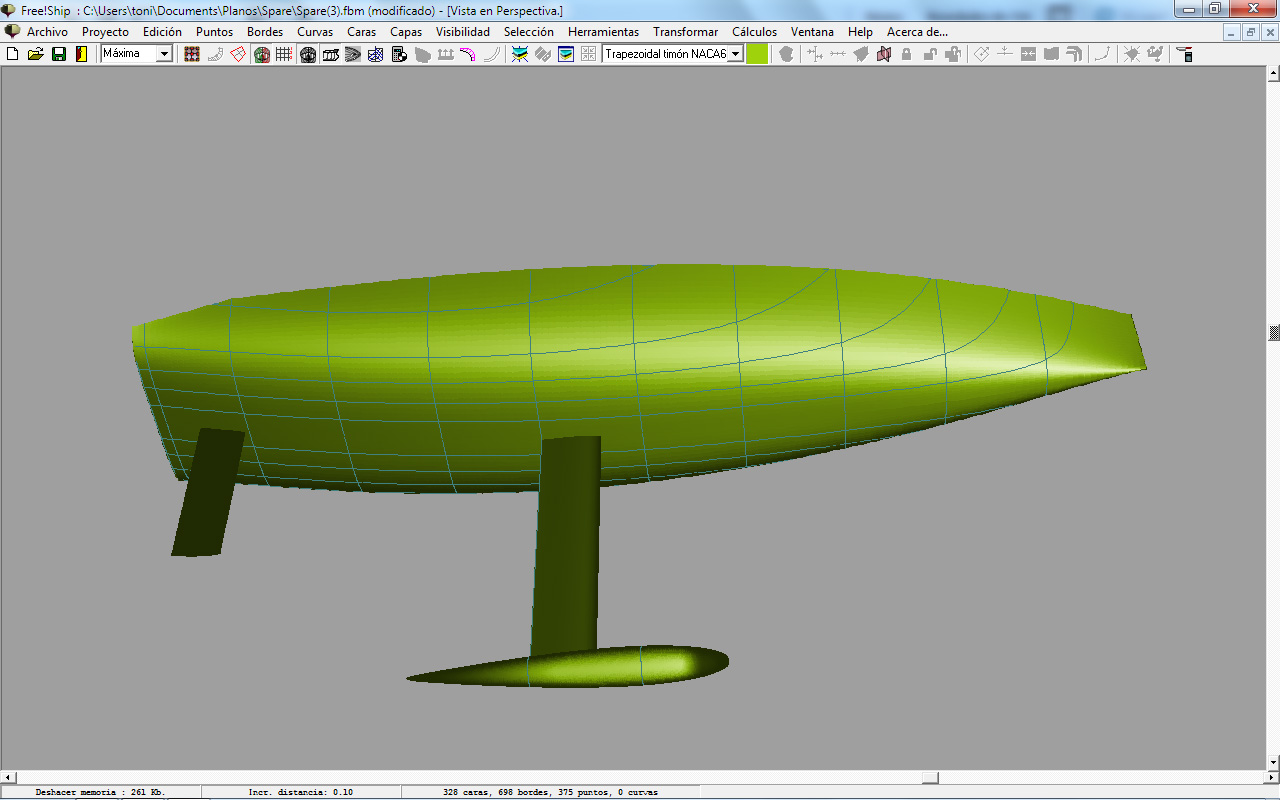Screen dimensions: 1280x800
Task: Click the hydrostatics calculator icon
Action: 399,54
